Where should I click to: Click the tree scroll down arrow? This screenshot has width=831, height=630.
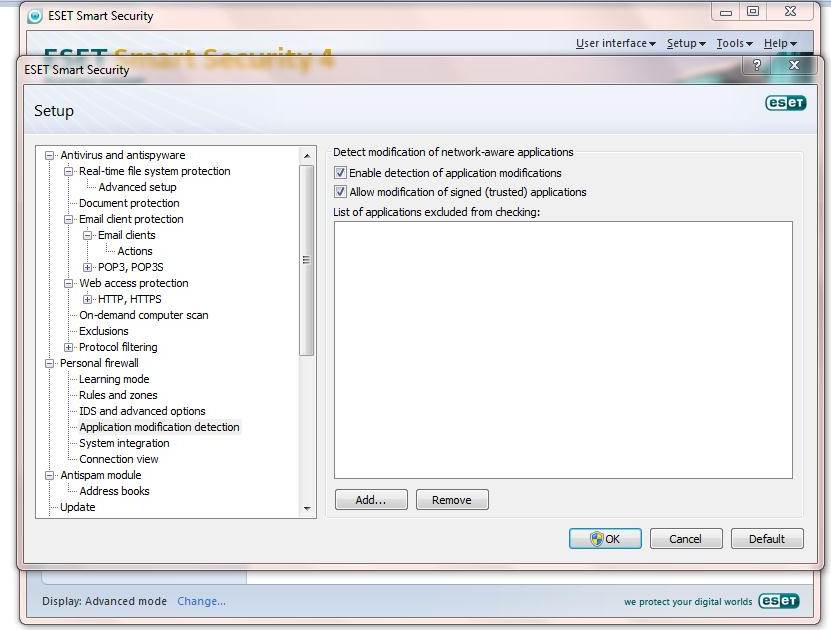click(307, 509)
